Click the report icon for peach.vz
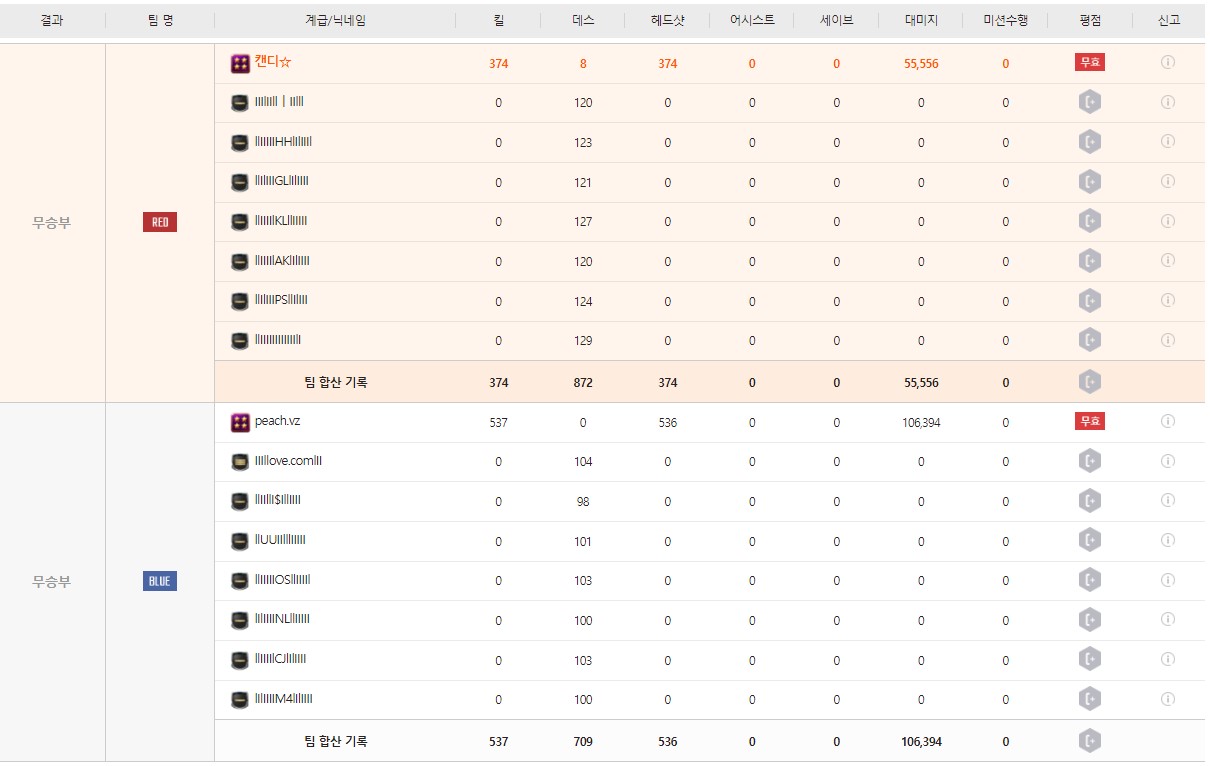Viewport: 1210px width, 766px height. 1167,421
